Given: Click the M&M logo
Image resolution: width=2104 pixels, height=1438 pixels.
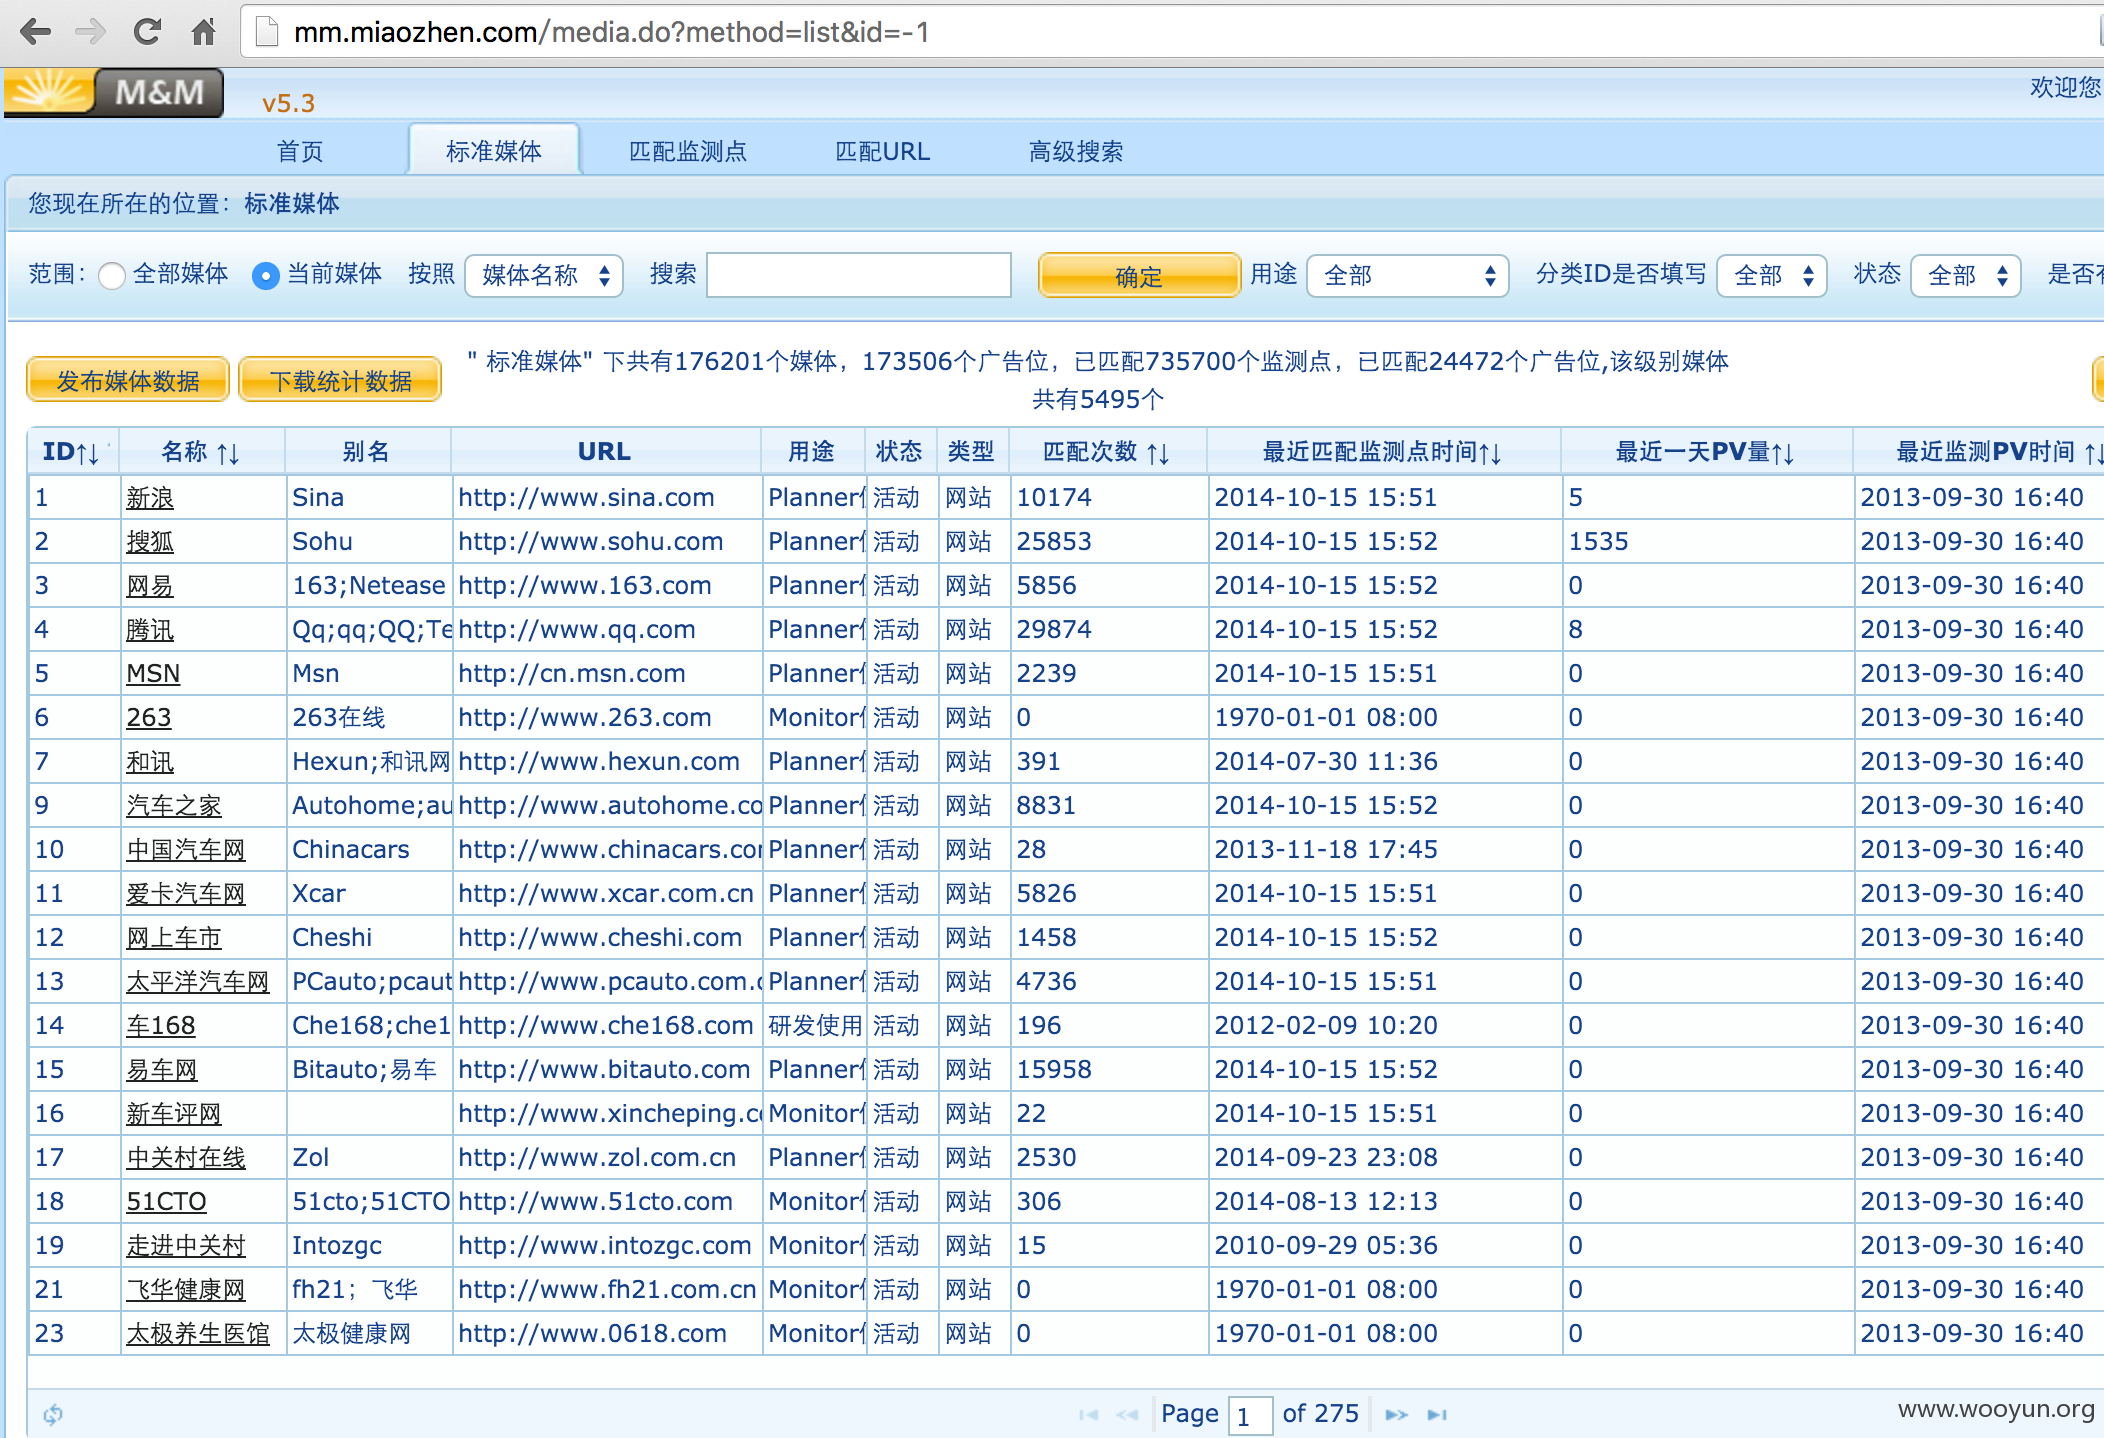Looking at the screenshot, I should pyautogui.click(x=113, y=92).
